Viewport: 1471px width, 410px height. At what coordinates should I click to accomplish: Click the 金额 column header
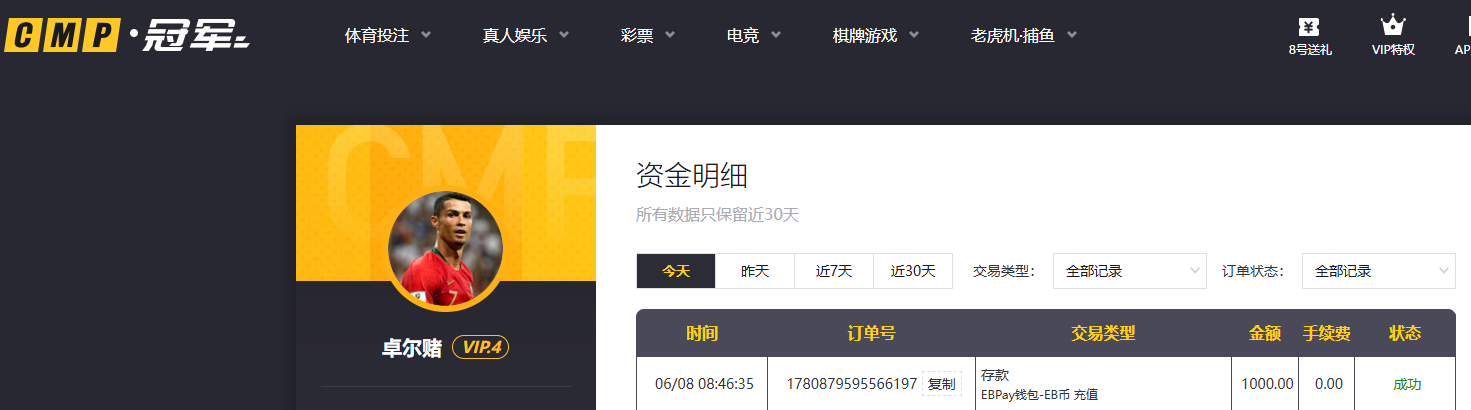pyautogui.click(x=1265, y=334)
